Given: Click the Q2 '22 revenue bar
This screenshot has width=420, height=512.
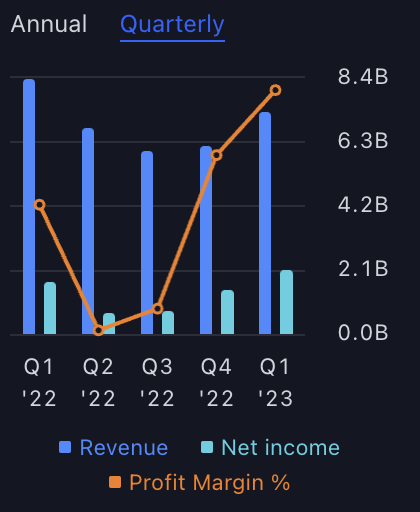Looking at the screenshot, I should pos(88,231).
